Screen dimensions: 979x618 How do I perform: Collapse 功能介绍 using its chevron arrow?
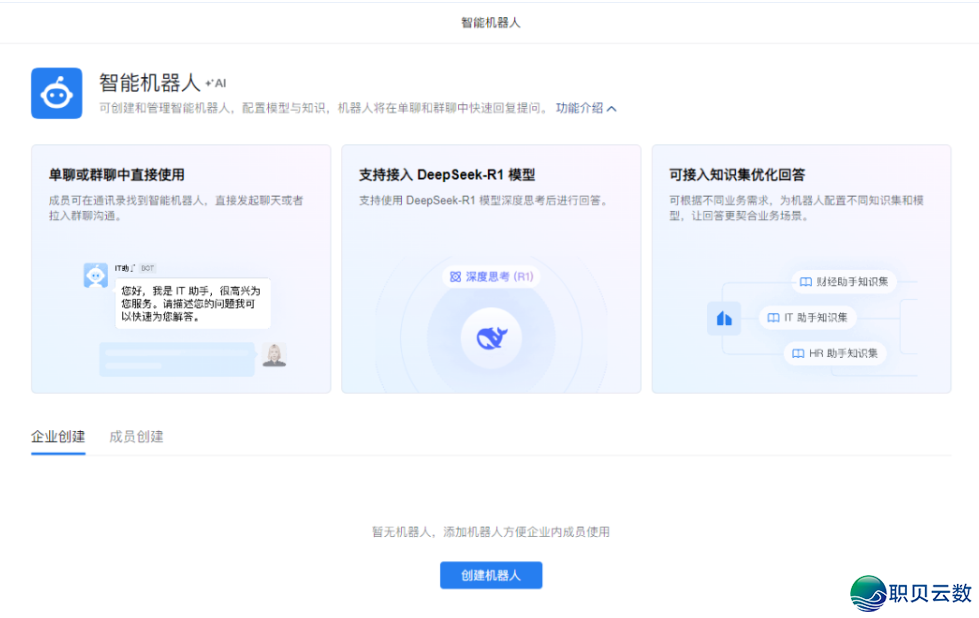pos(610,107)
